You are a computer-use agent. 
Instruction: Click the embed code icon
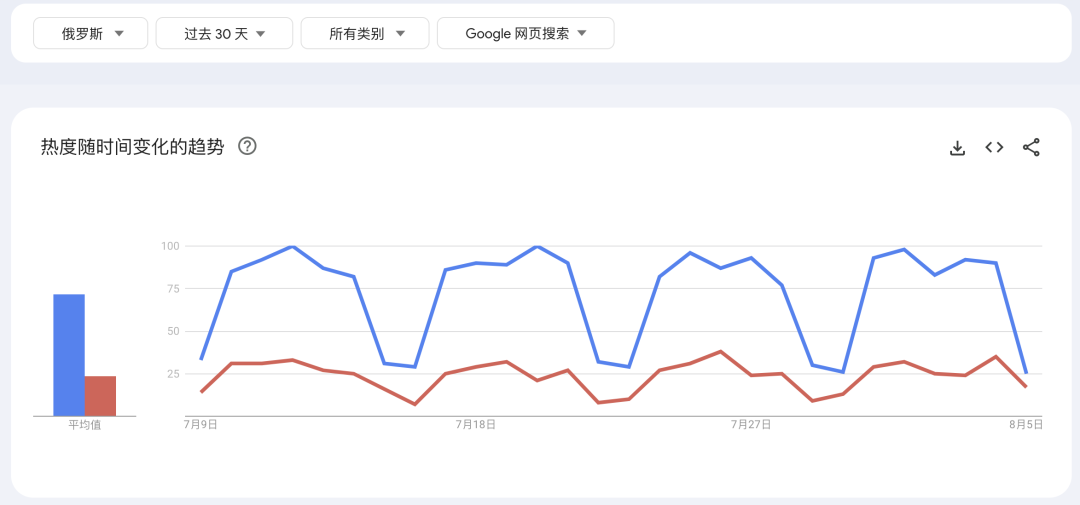tap(994, 147)
